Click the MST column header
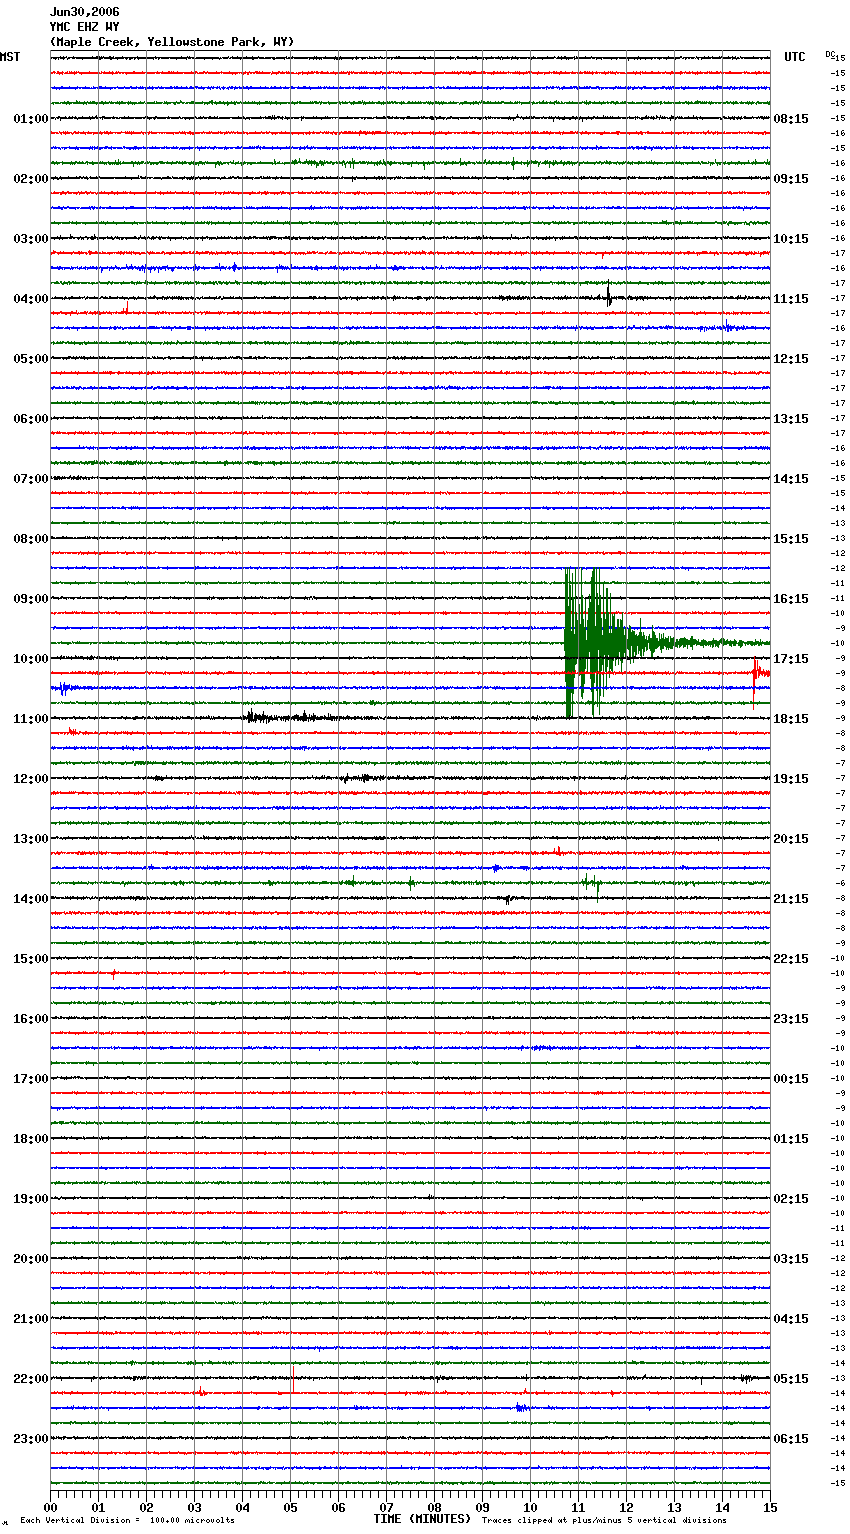 (x=10, y=57)
